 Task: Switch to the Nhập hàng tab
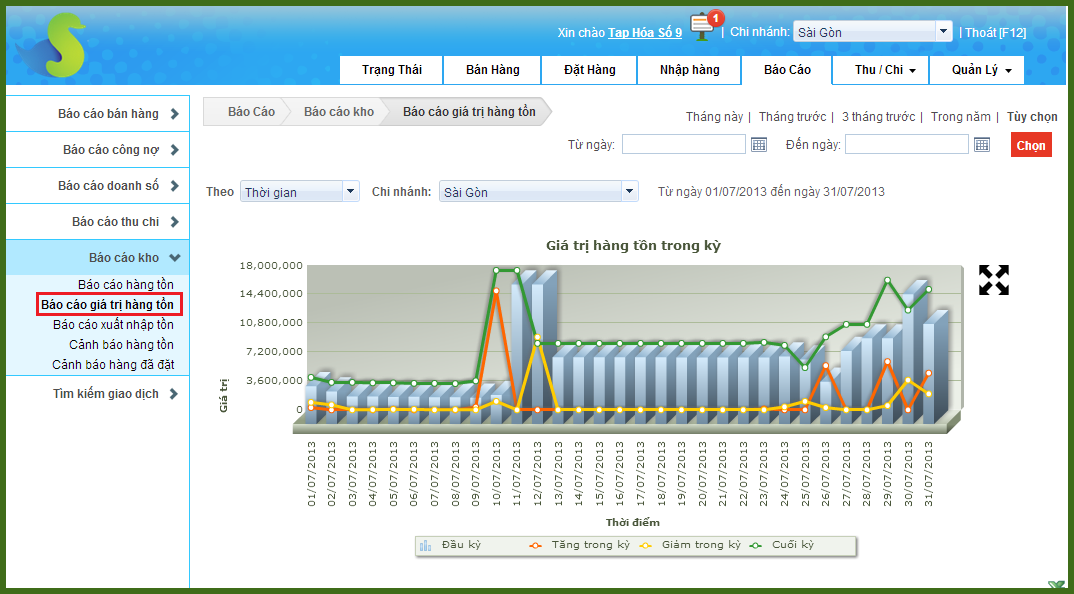tap(689, 70)
